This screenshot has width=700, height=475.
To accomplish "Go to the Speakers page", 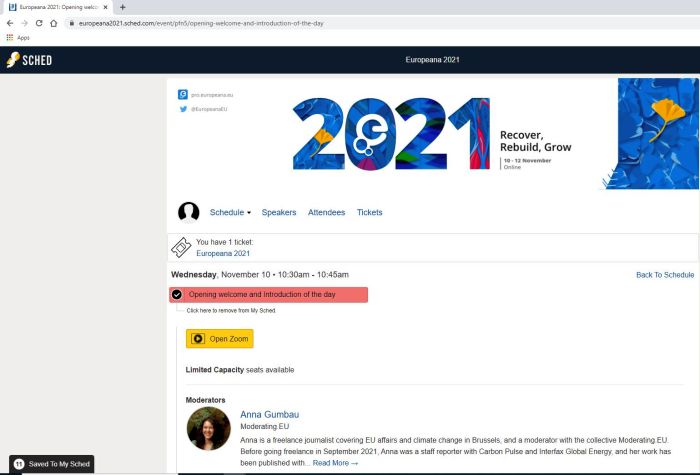I will click(x=279, y=212).
